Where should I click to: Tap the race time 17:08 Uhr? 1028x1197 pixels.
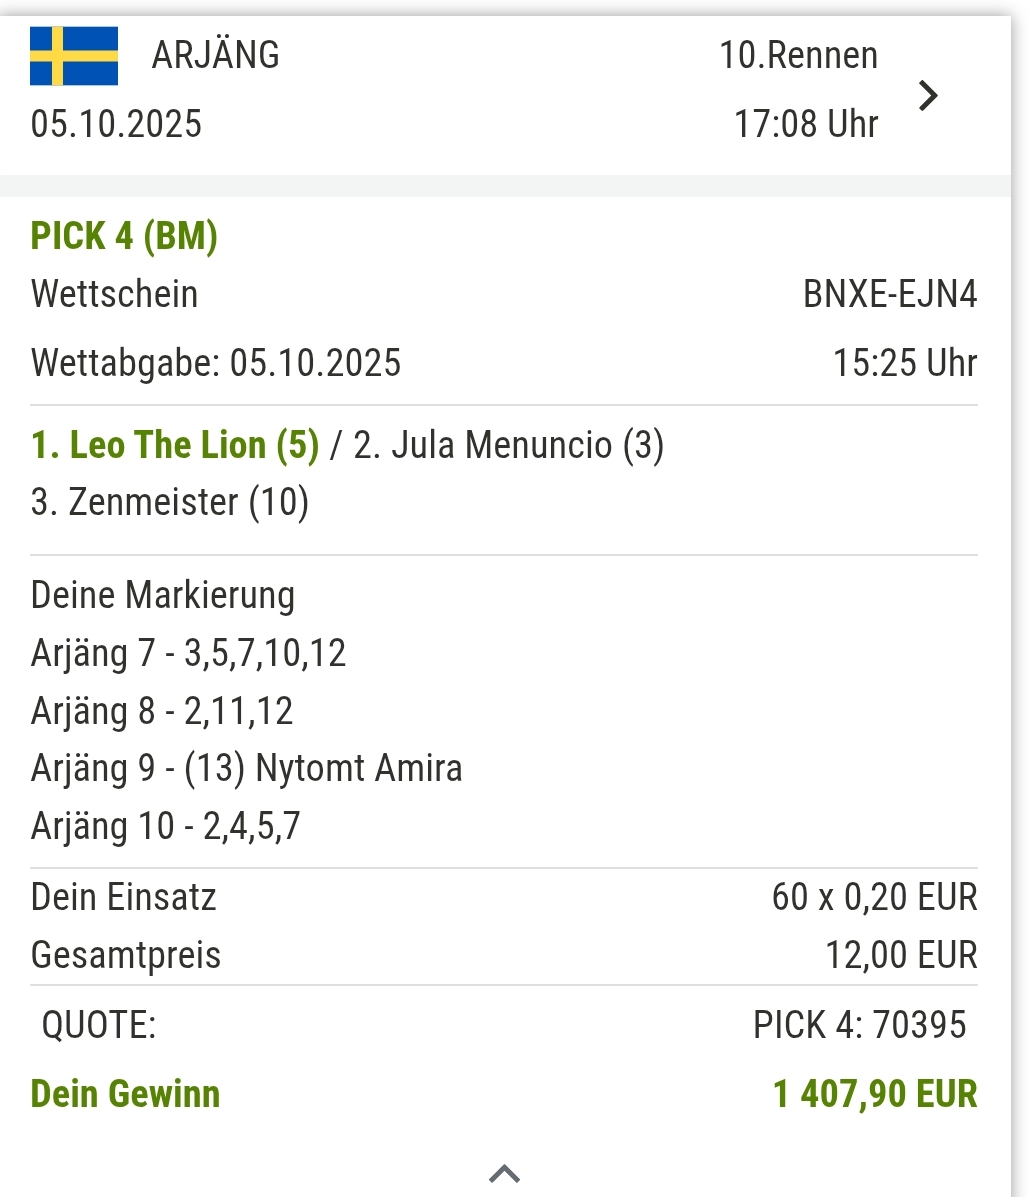tap(805, 124)
